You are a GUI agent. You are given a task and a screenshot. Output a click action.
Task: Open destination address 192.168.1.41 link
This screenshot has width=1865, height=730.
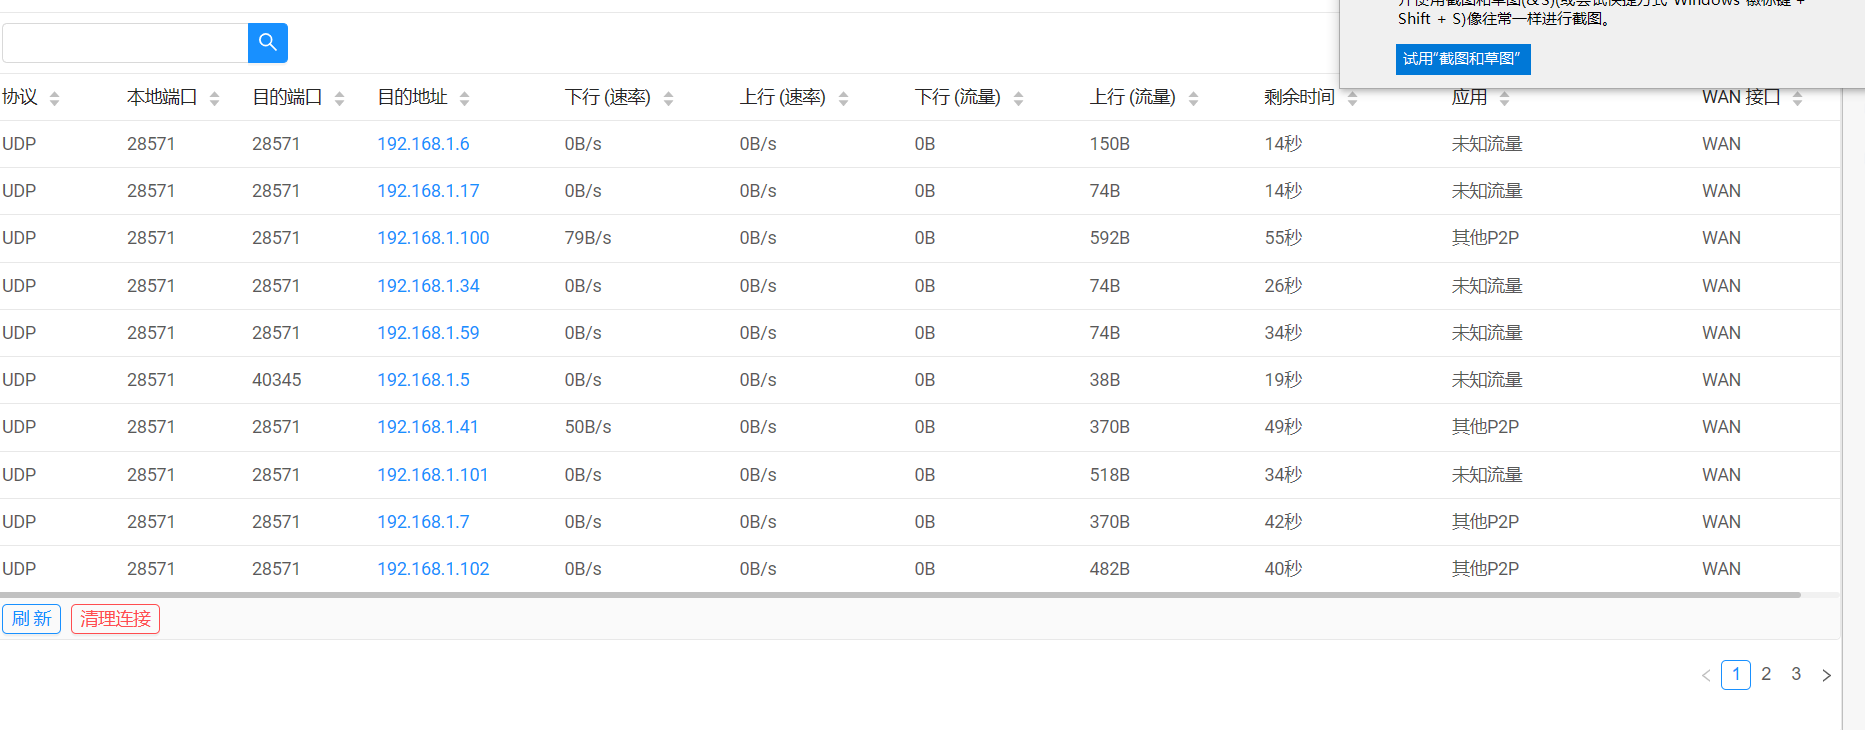point(428,427)
